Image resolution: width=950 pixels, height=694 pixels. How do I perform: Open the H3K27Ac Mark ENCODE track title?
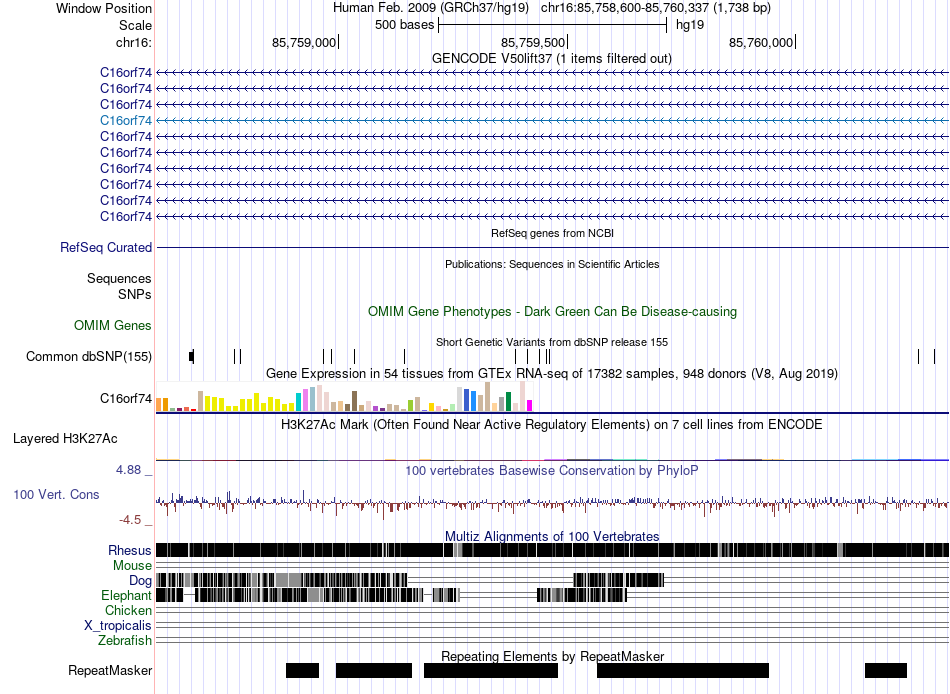pyautogui.click(x=552, y=424)
